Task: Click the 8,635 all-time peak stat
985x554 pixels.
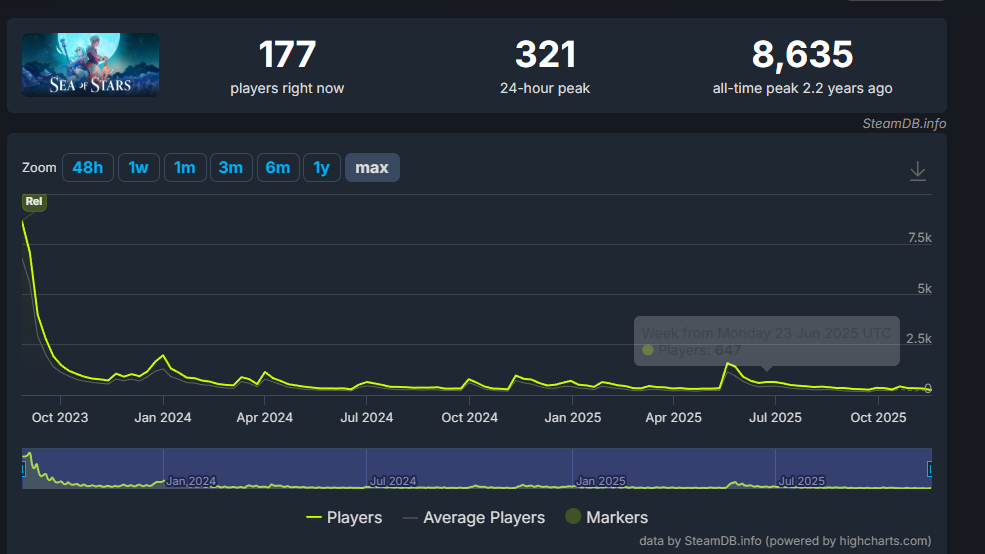Action: 802,55
